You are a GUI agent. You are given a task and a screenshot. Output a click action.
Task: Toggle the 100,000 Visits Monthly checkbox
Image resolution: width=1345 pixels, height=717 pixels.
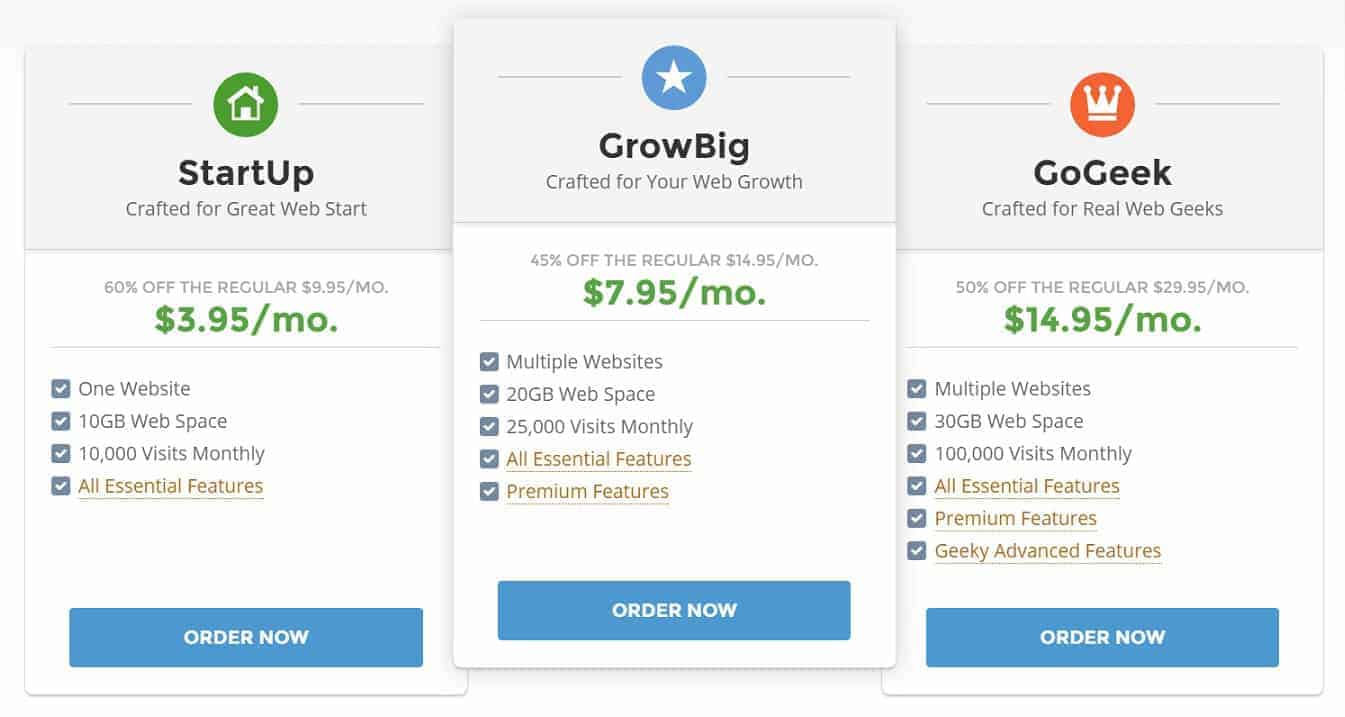coord(917,454)
